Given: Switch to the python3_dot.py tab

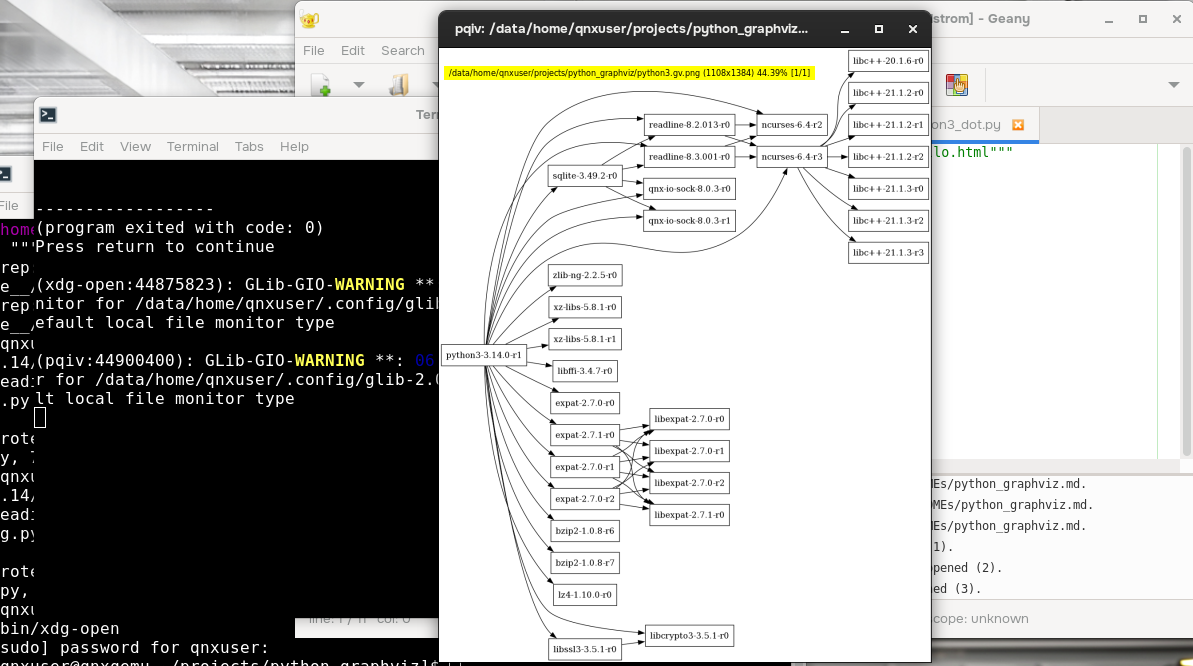Looking at the screenshot, I should tap(965, 125).
